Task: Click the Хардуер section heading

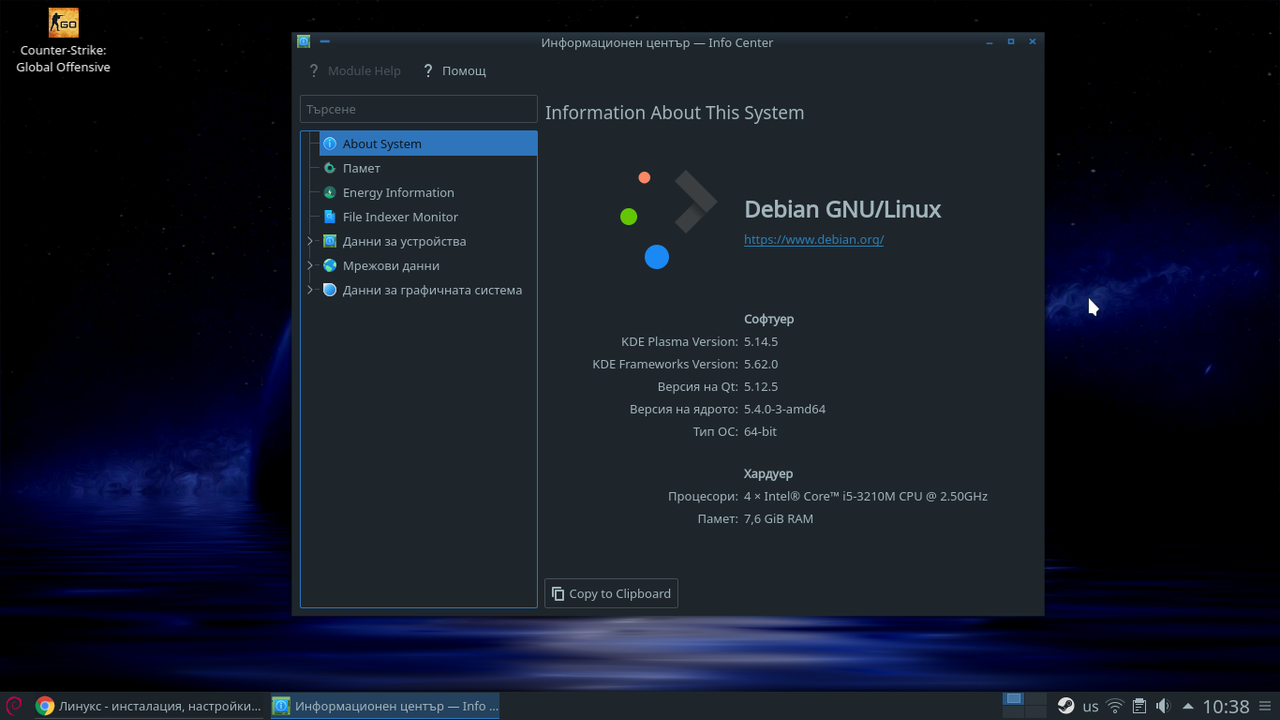Action: pyautogui.click(x=768, y=474)
